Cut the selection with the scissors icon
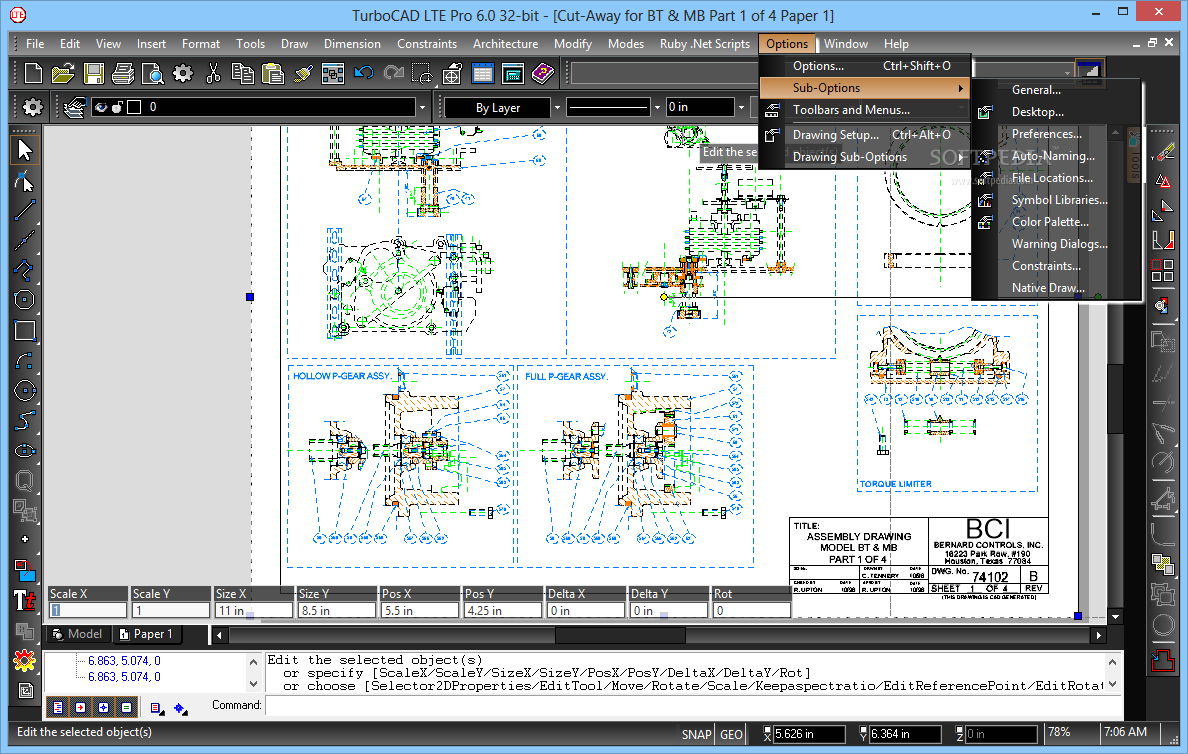This screenshot has height=754, width=1188. pos(213,74)
